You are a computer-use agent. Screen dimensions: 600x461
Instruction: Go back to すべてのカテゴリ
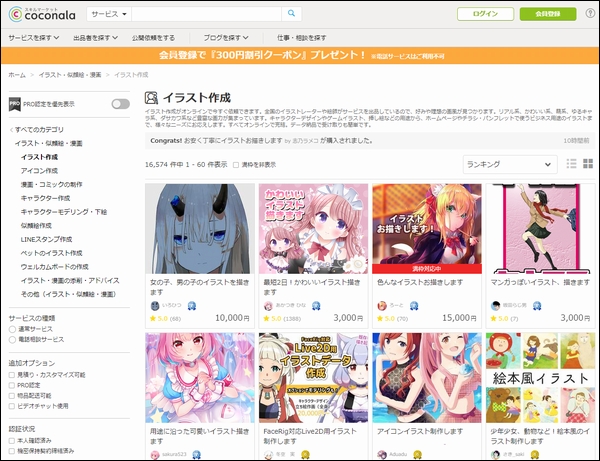37,130
